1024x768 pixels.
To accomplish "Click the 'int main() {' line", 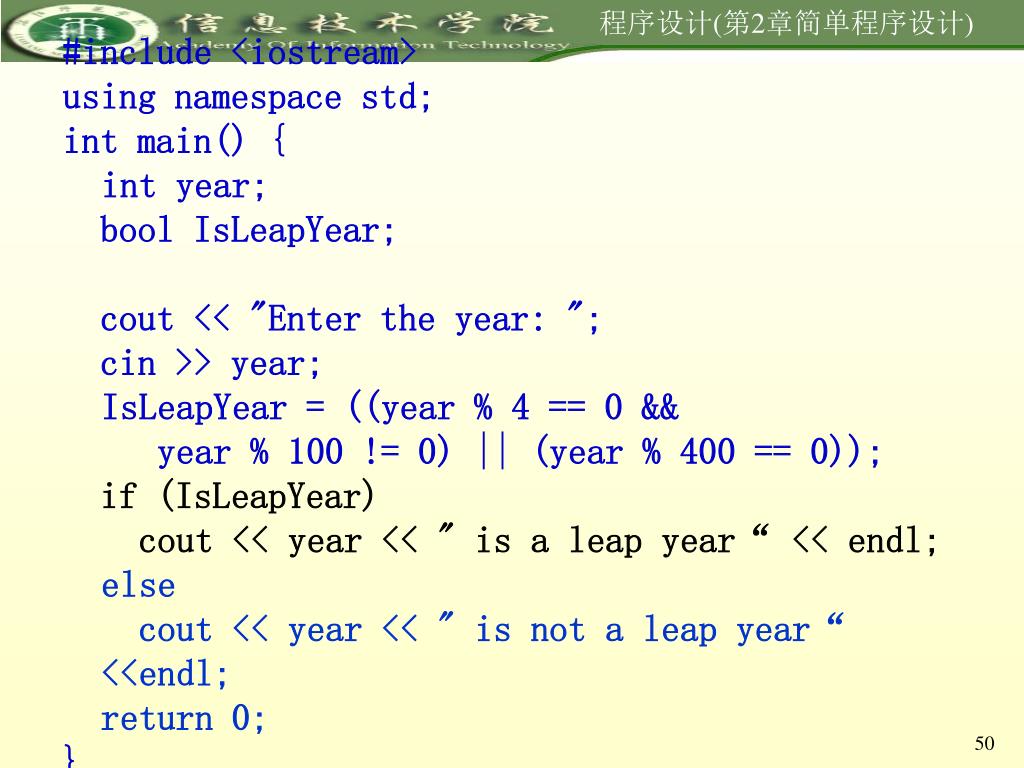I will [174, 142].
